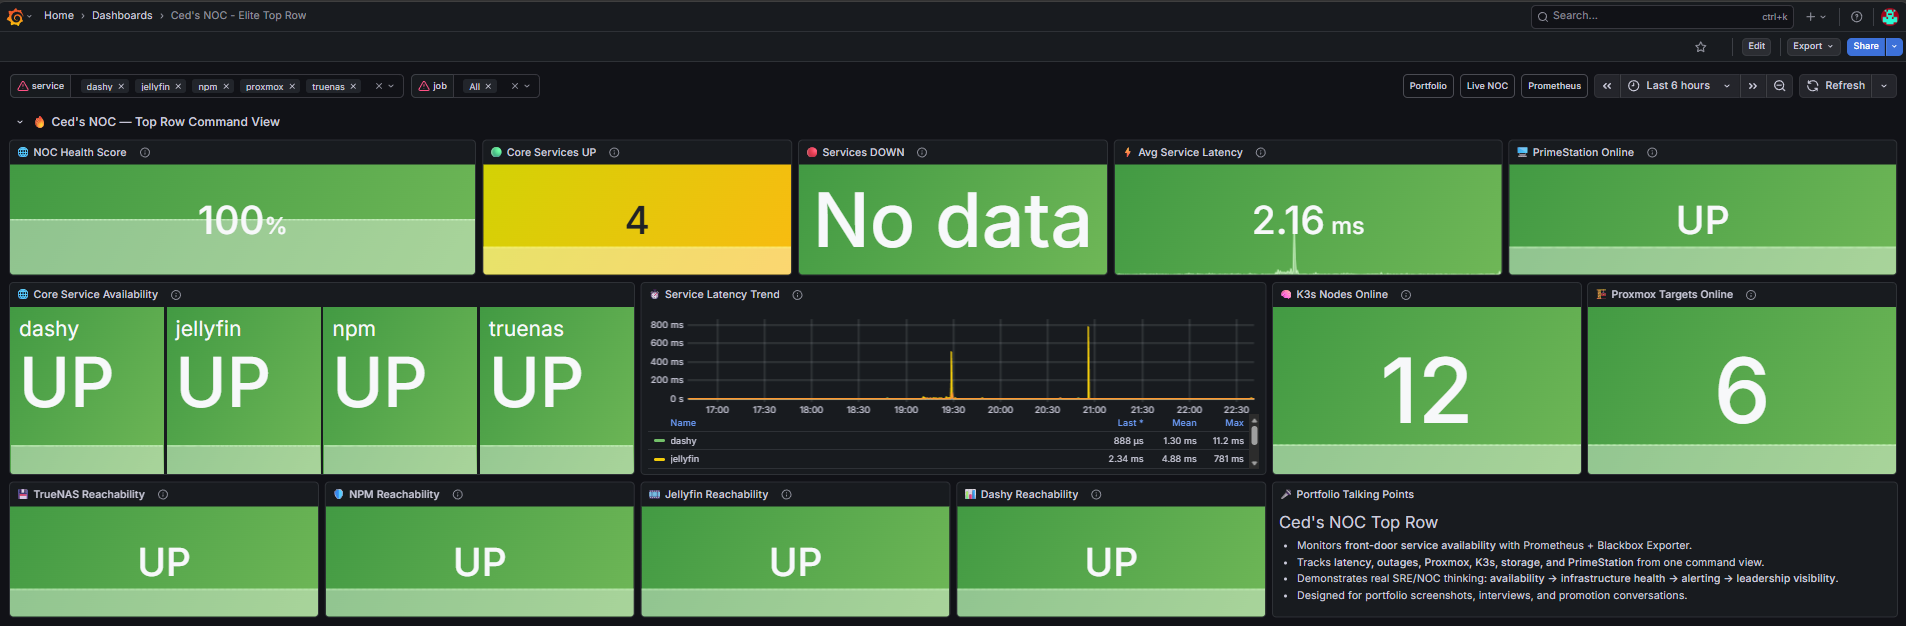1906x626 pixels.
Task: Open the user avatar profile menu
Action: (1890, 16)
